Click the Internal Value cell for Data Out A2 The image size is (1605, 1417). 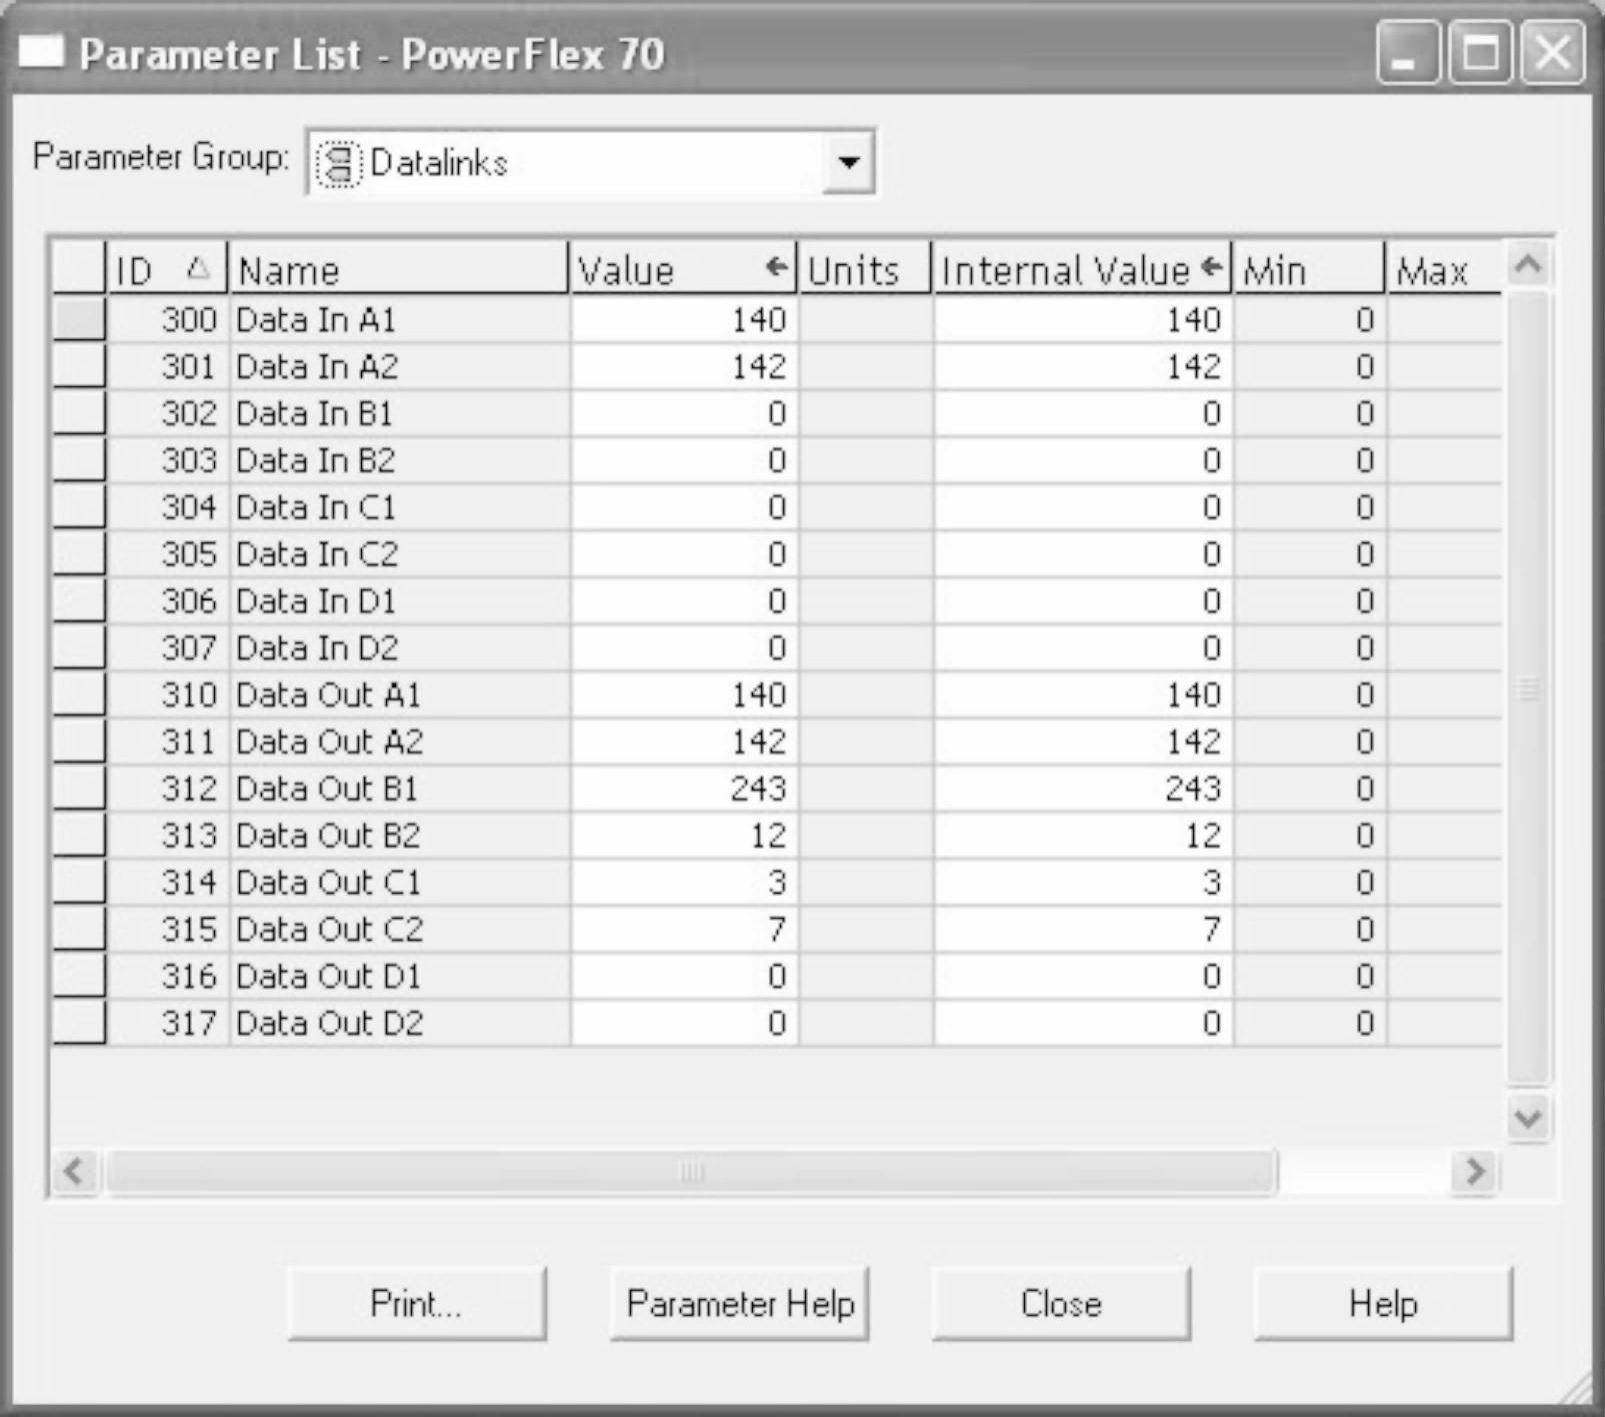pos(1084,742)
